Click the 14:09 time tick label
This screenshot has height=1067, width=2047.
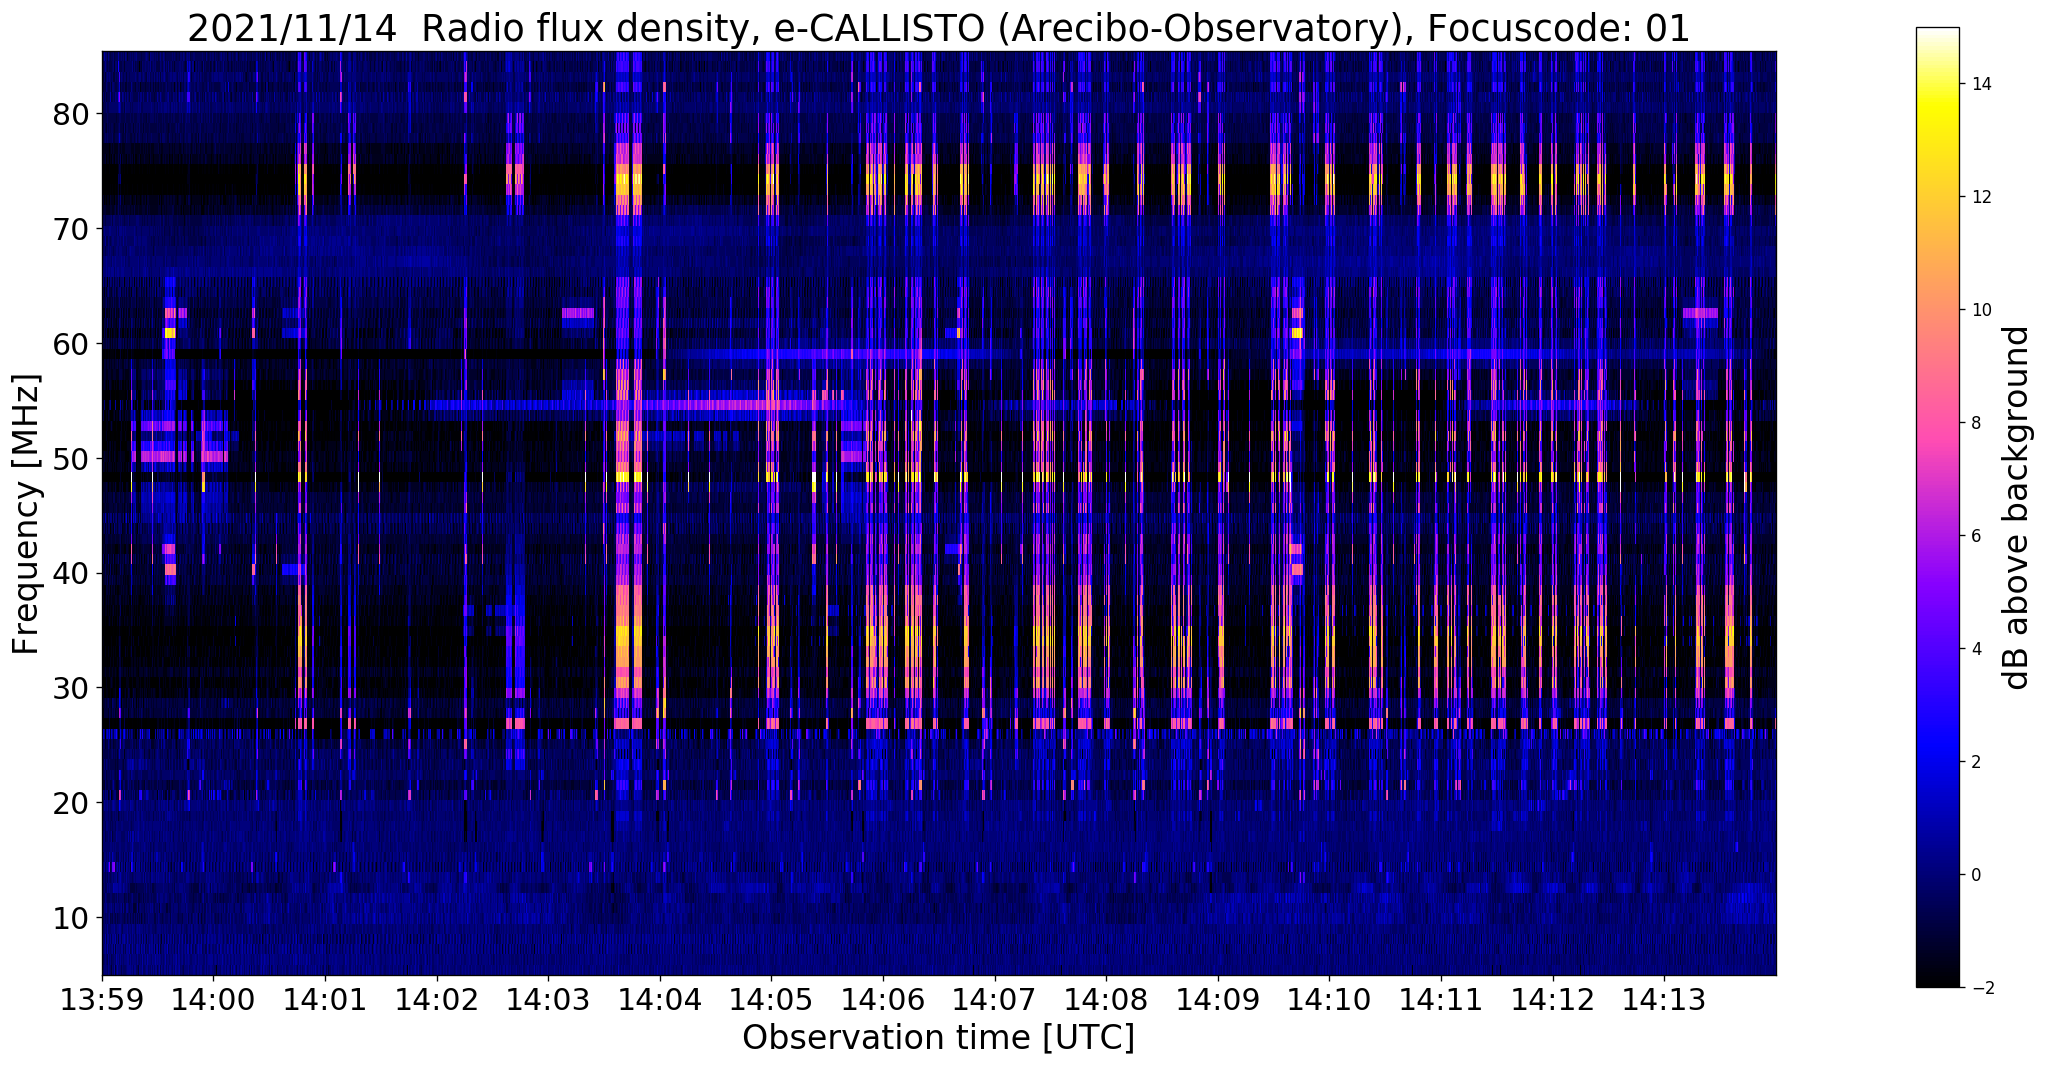1218,999
